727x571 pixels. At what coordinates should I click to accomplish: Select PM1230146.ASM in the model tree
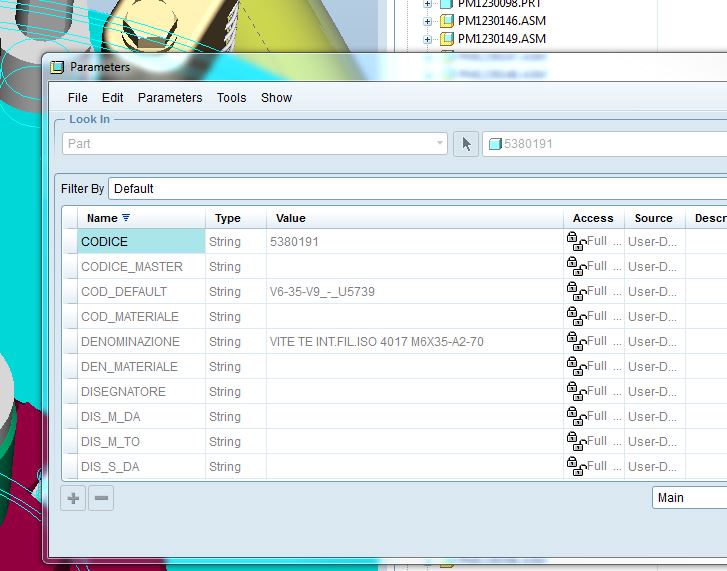(x=502, y=21)
